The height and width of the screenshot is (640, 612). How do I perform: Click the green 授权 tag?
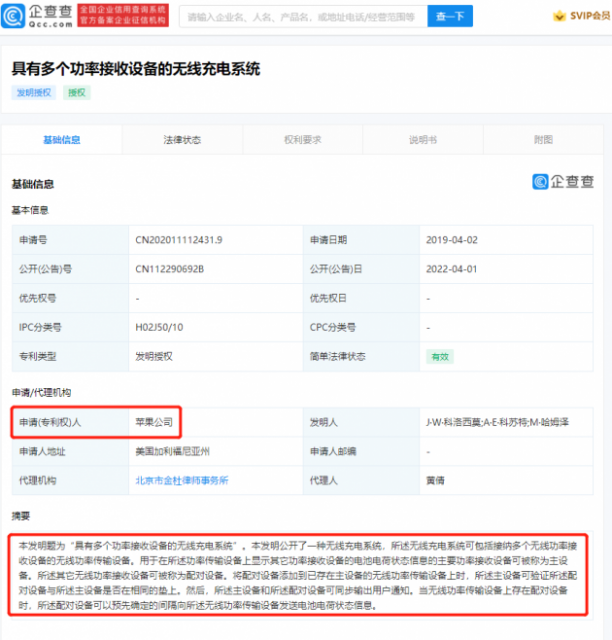tap(77, 93)
